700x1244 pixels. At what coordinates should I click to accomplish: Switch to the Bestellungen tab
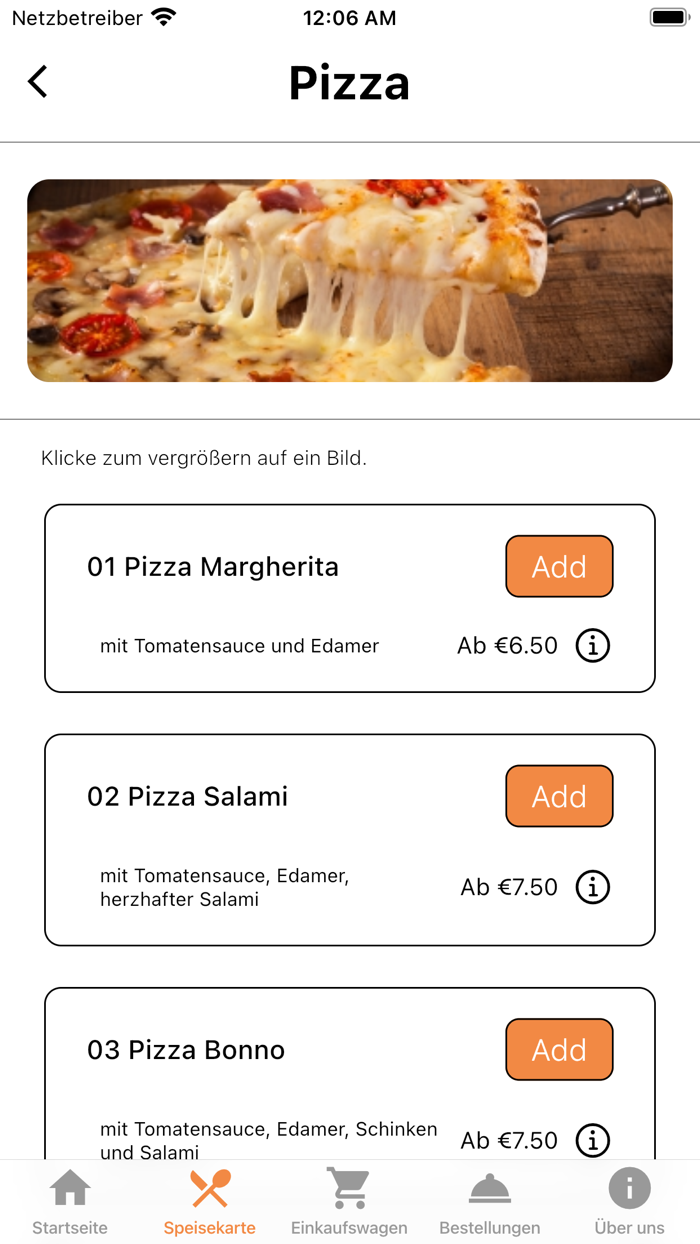489,1200
